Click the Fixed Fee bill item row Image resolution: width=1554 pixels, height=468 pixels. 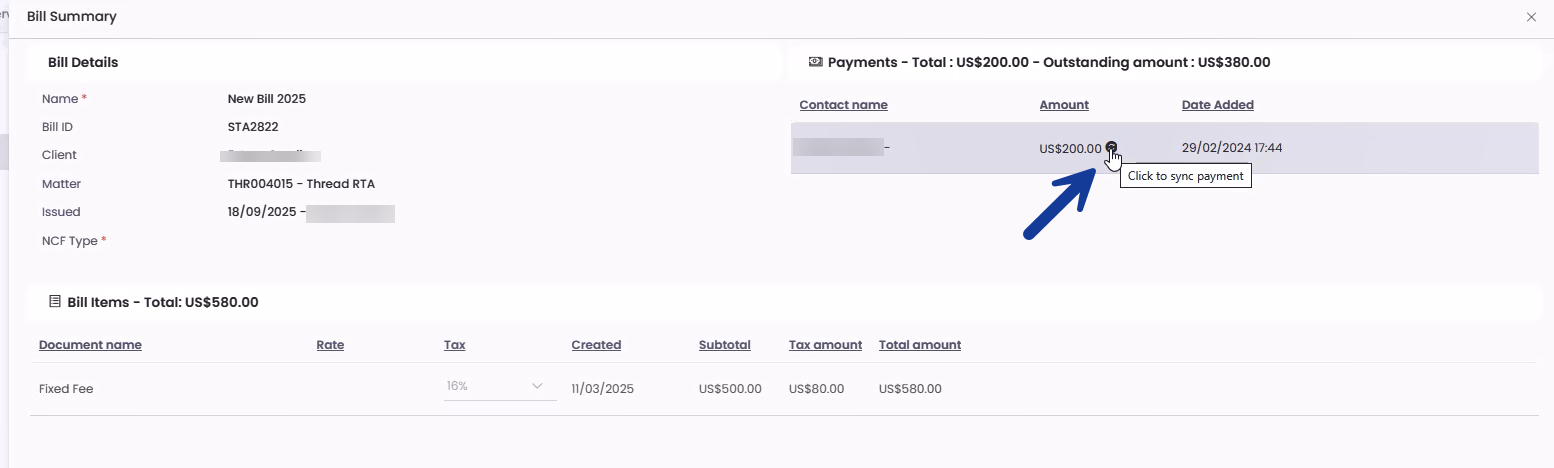pos(66,389)
